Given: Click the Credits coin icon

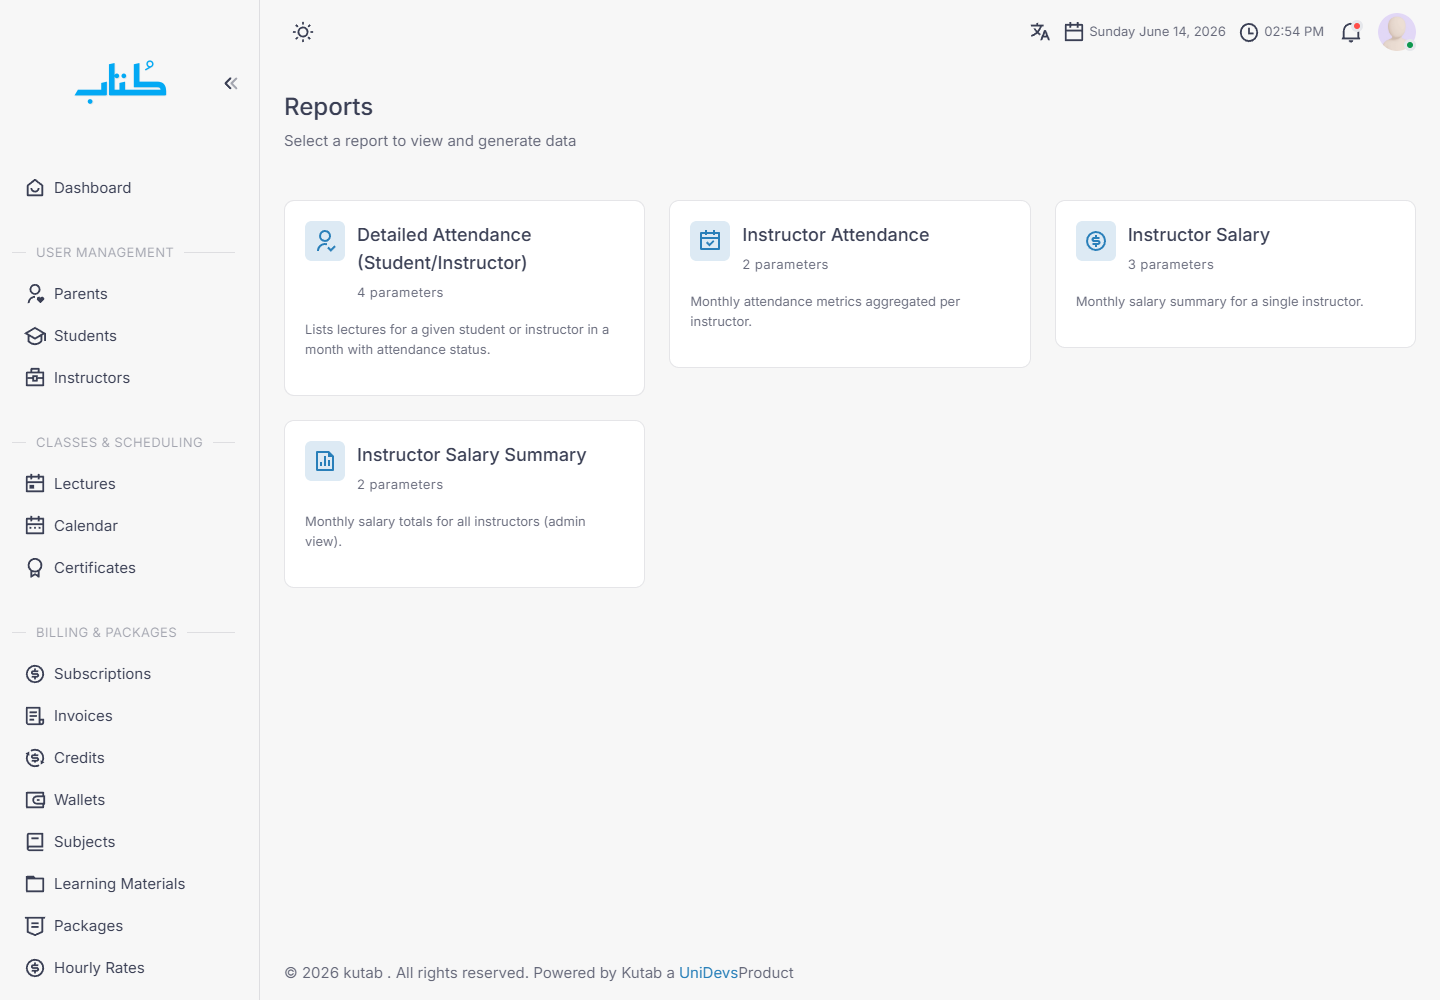Looking at the screenshot, I should pyautogui.click(x=35, y=758).
